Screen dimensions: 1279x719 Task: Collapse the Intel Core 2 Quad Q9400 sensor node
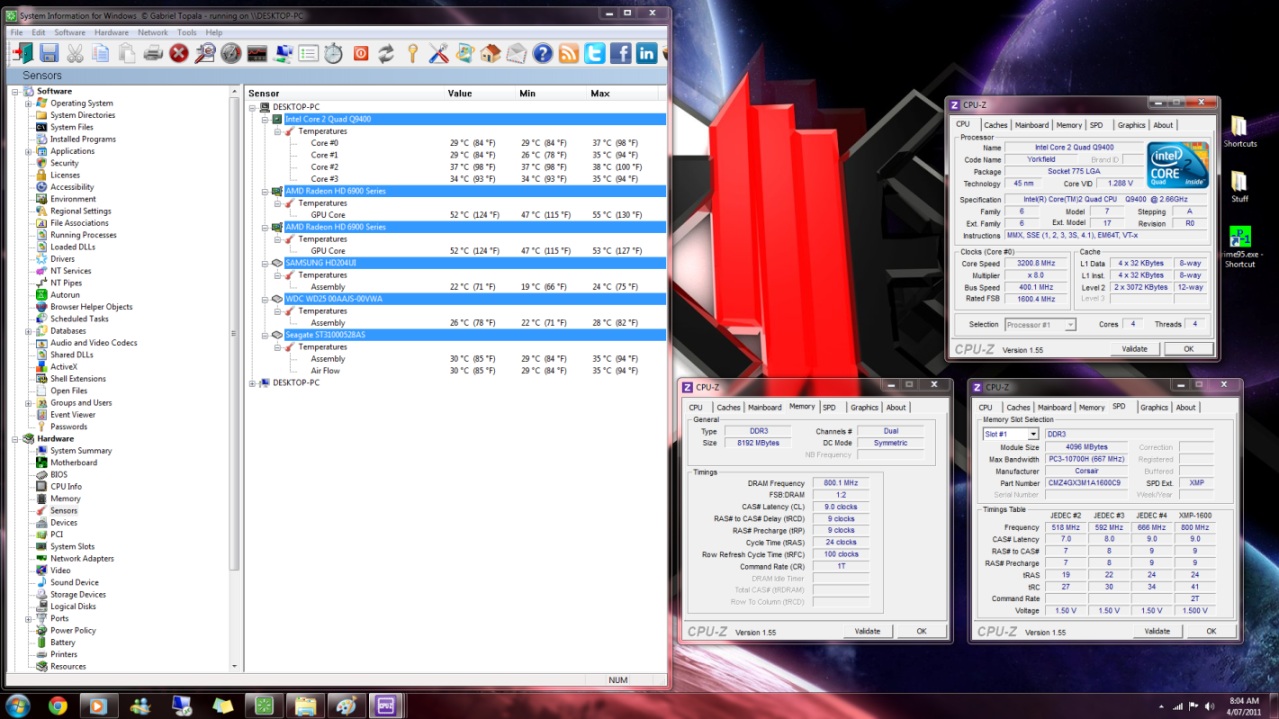pos(265,119)
